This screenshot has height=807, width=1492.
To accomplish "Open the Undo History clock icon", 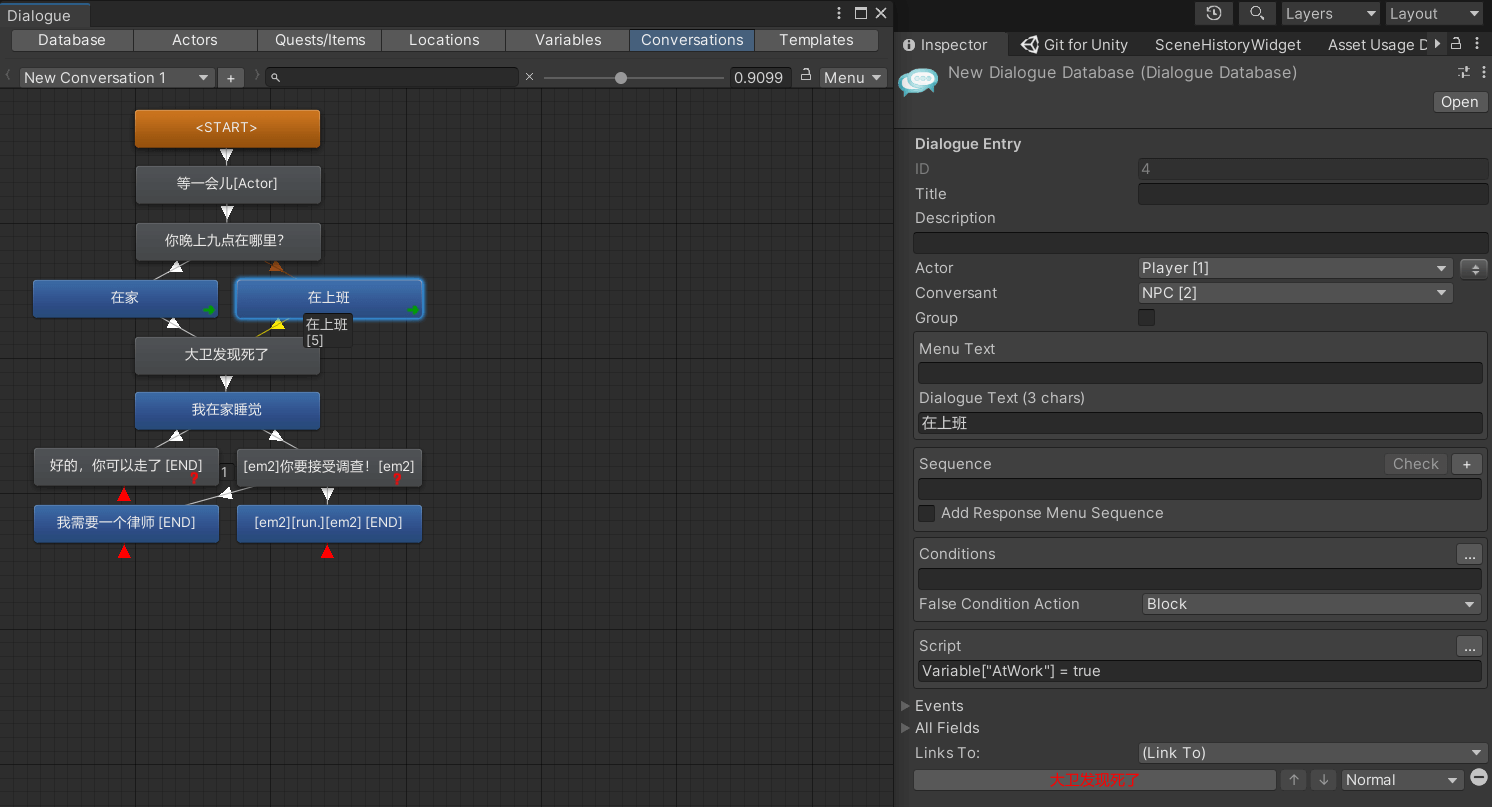I will pyautogui.click(x=1213, y=13).
